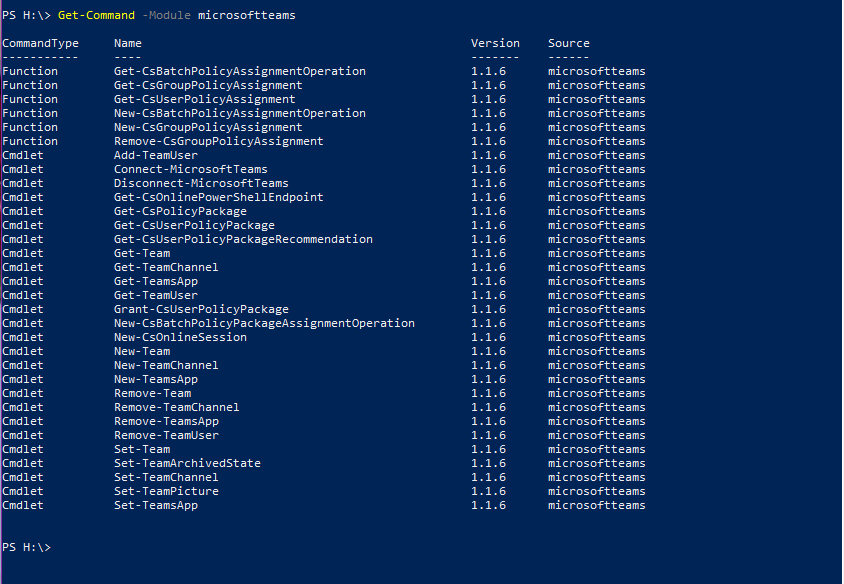Select the New-CsOnlineSession cmdlet name
The height and width of the screenshot is (584, 844).
coord(180,337)
